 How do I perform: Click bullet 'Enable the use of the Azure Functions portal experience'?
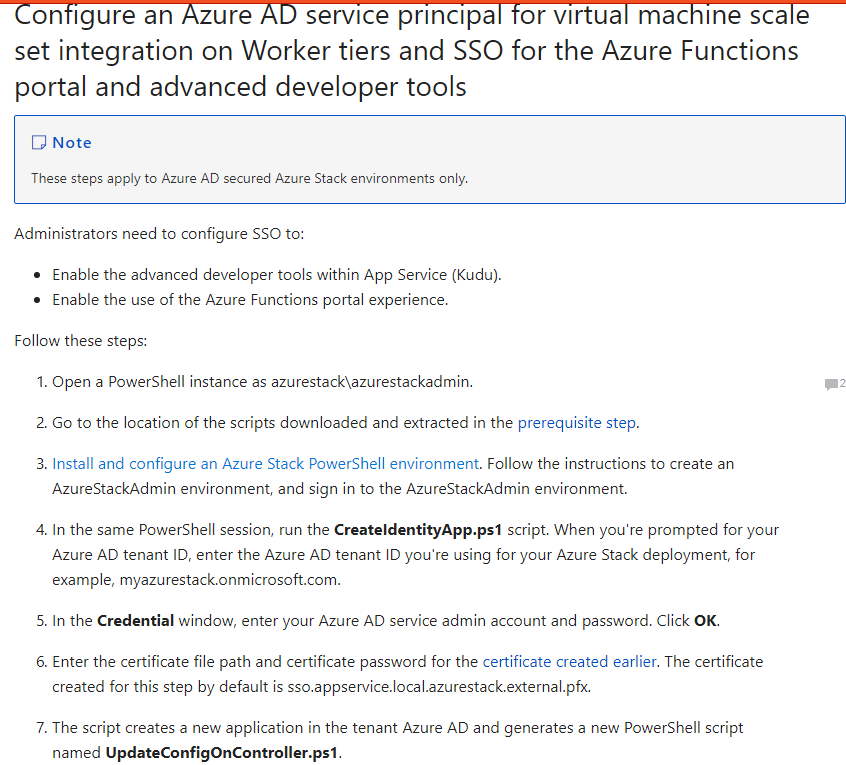click(250, 300)
